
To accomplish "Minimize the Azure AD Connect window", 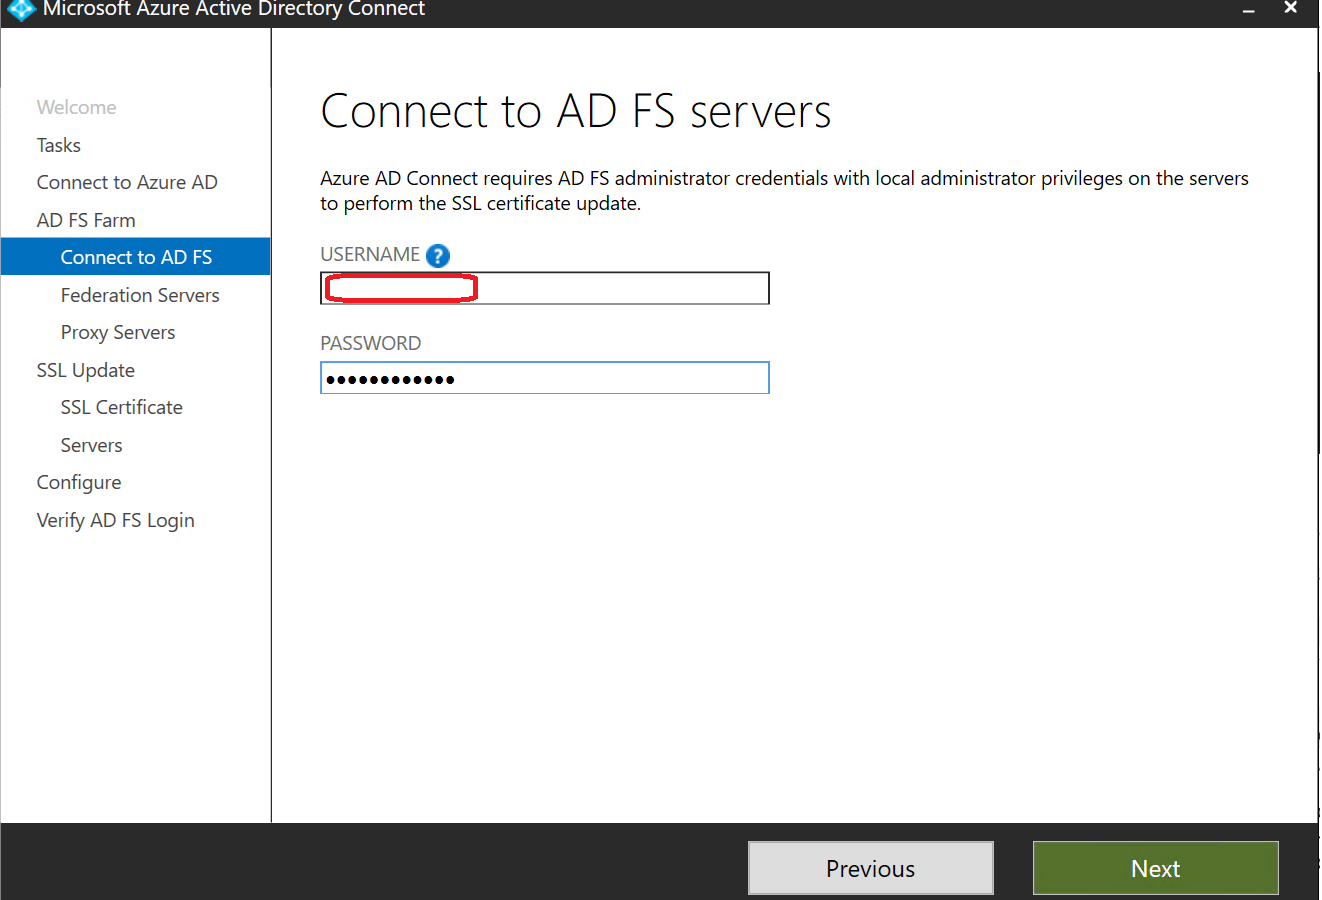I will (x=1249, y=10).
